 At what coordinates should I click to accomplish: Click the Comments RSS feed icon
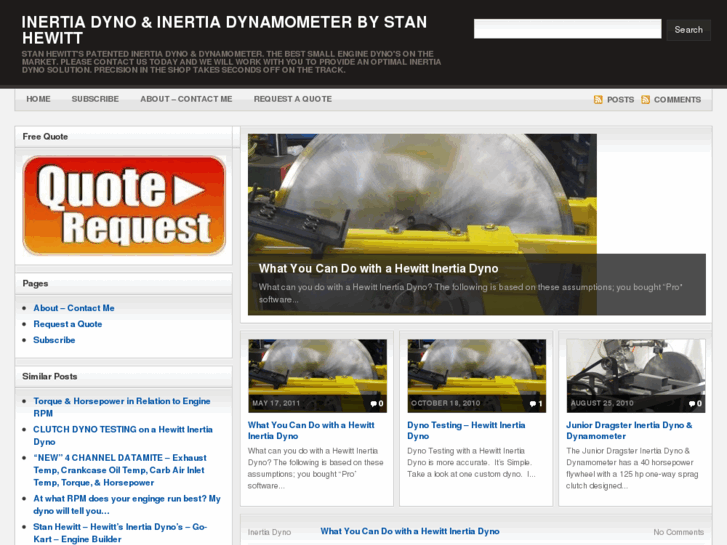point(645,100)
